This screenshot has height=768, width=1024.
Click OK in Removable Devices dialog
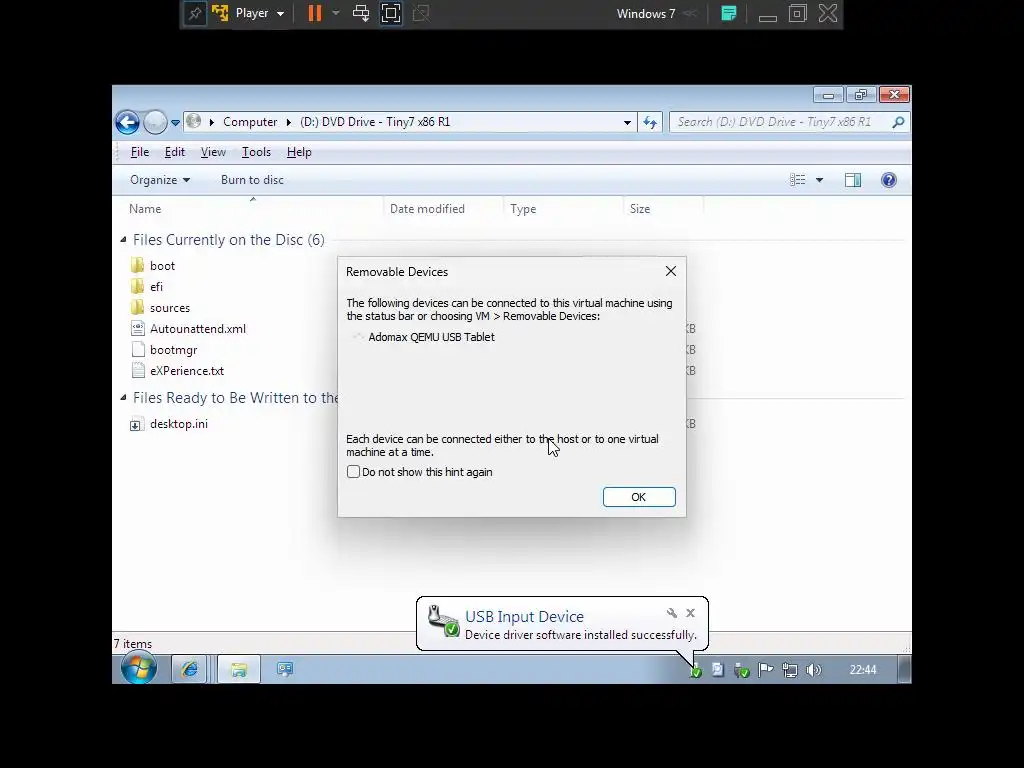click(639, 497)
